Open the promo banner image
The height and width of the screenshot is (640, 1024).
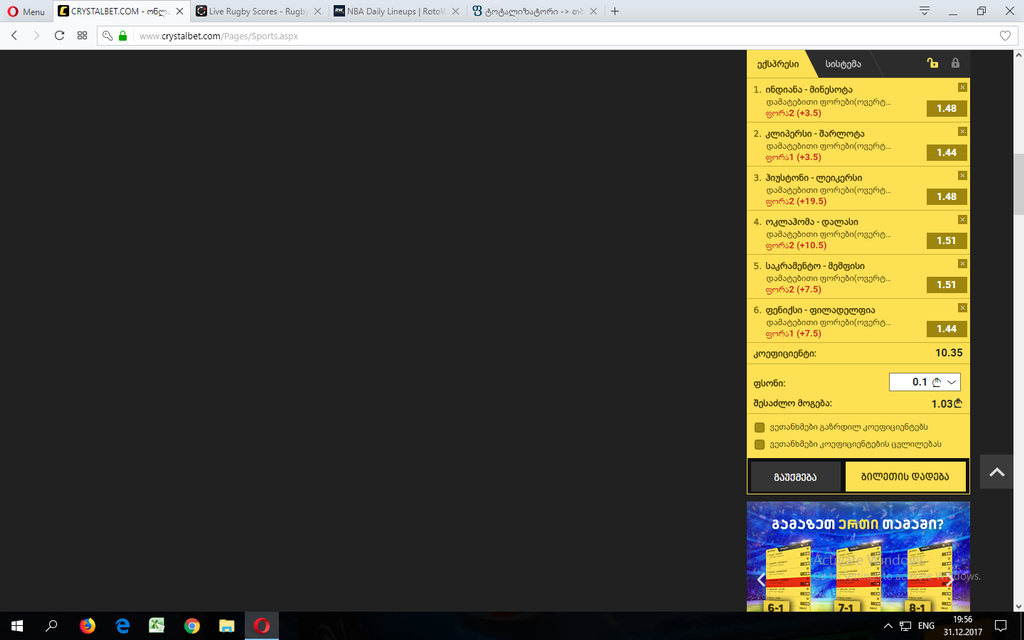(x=858, y=556)
